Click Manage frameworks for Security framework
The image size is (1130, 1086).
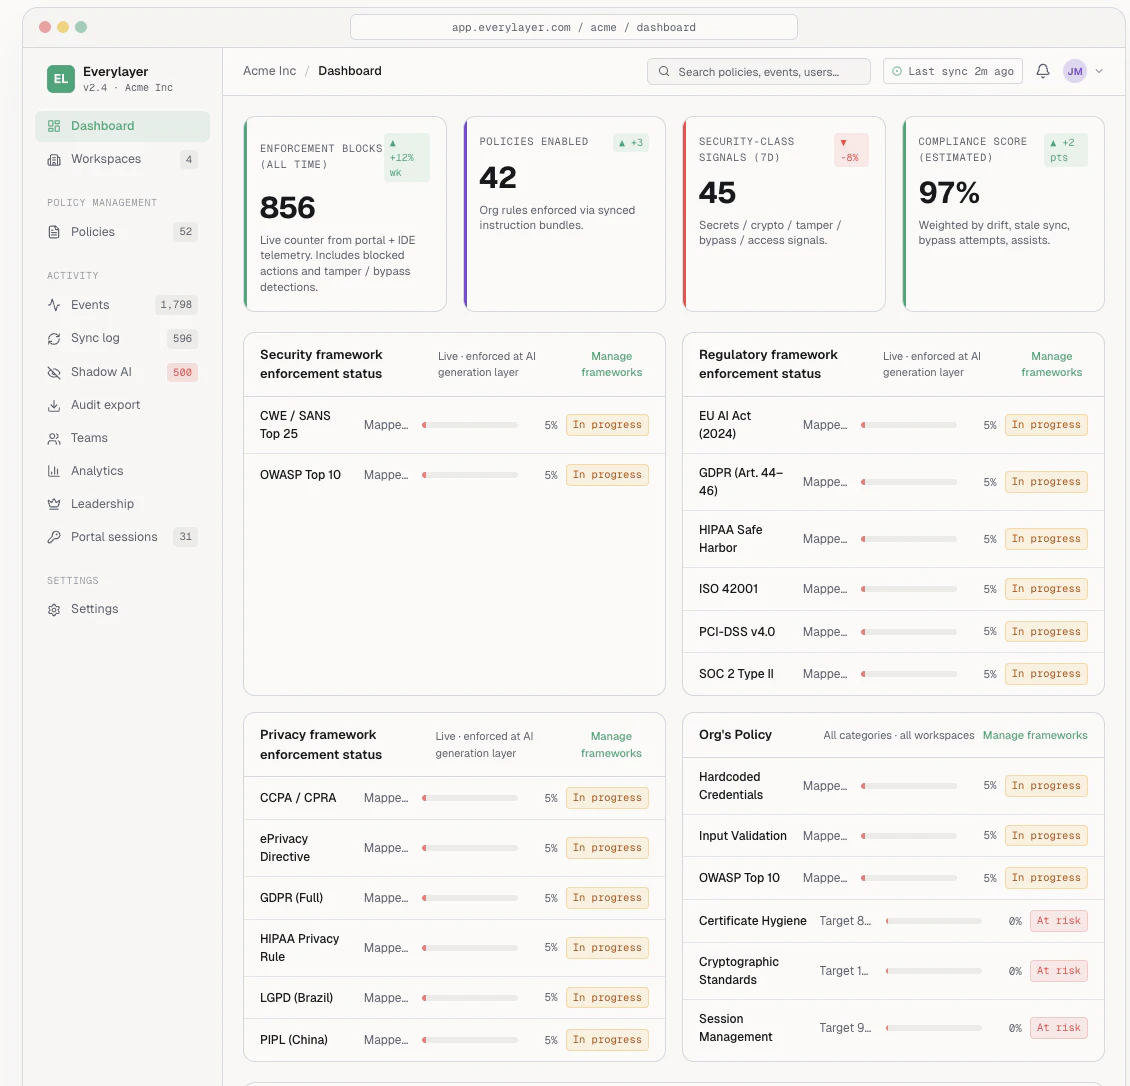click(611, 364)
